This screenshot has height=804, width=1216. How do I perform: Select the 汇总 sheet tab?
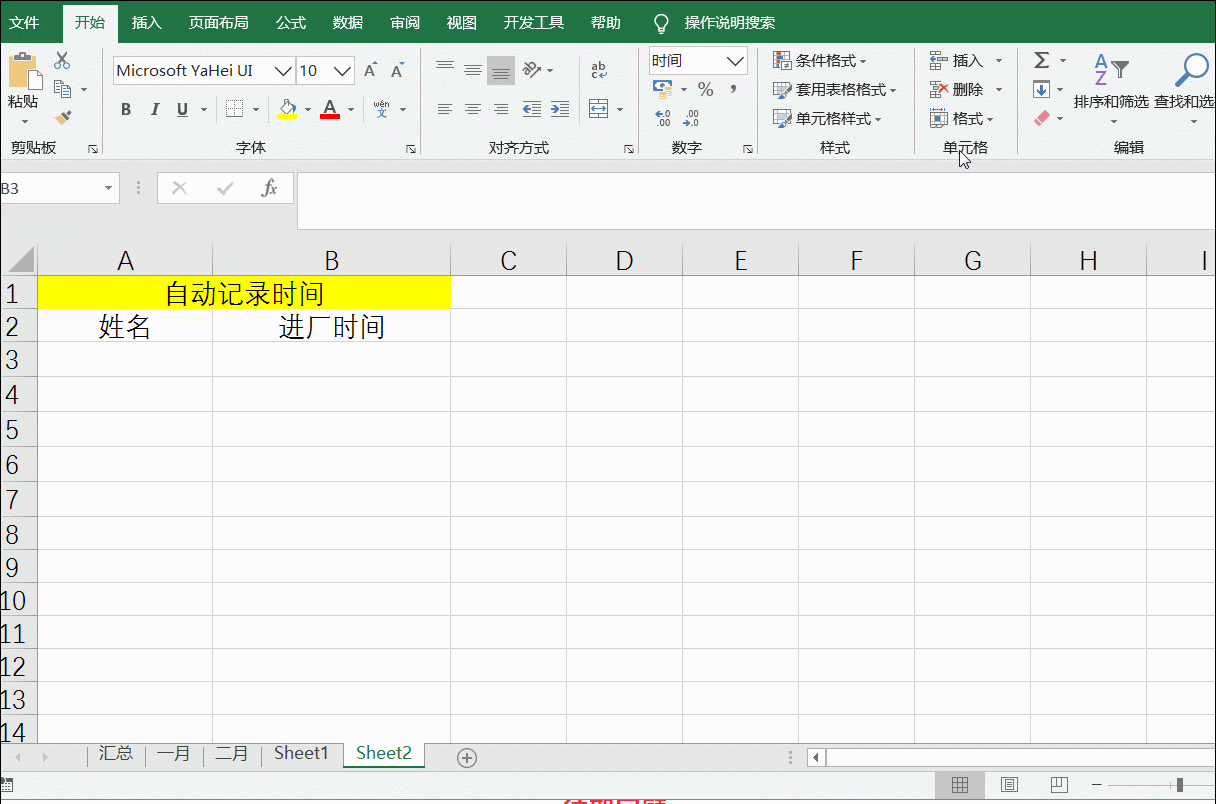pyautogui.click(x=116, y=753)
